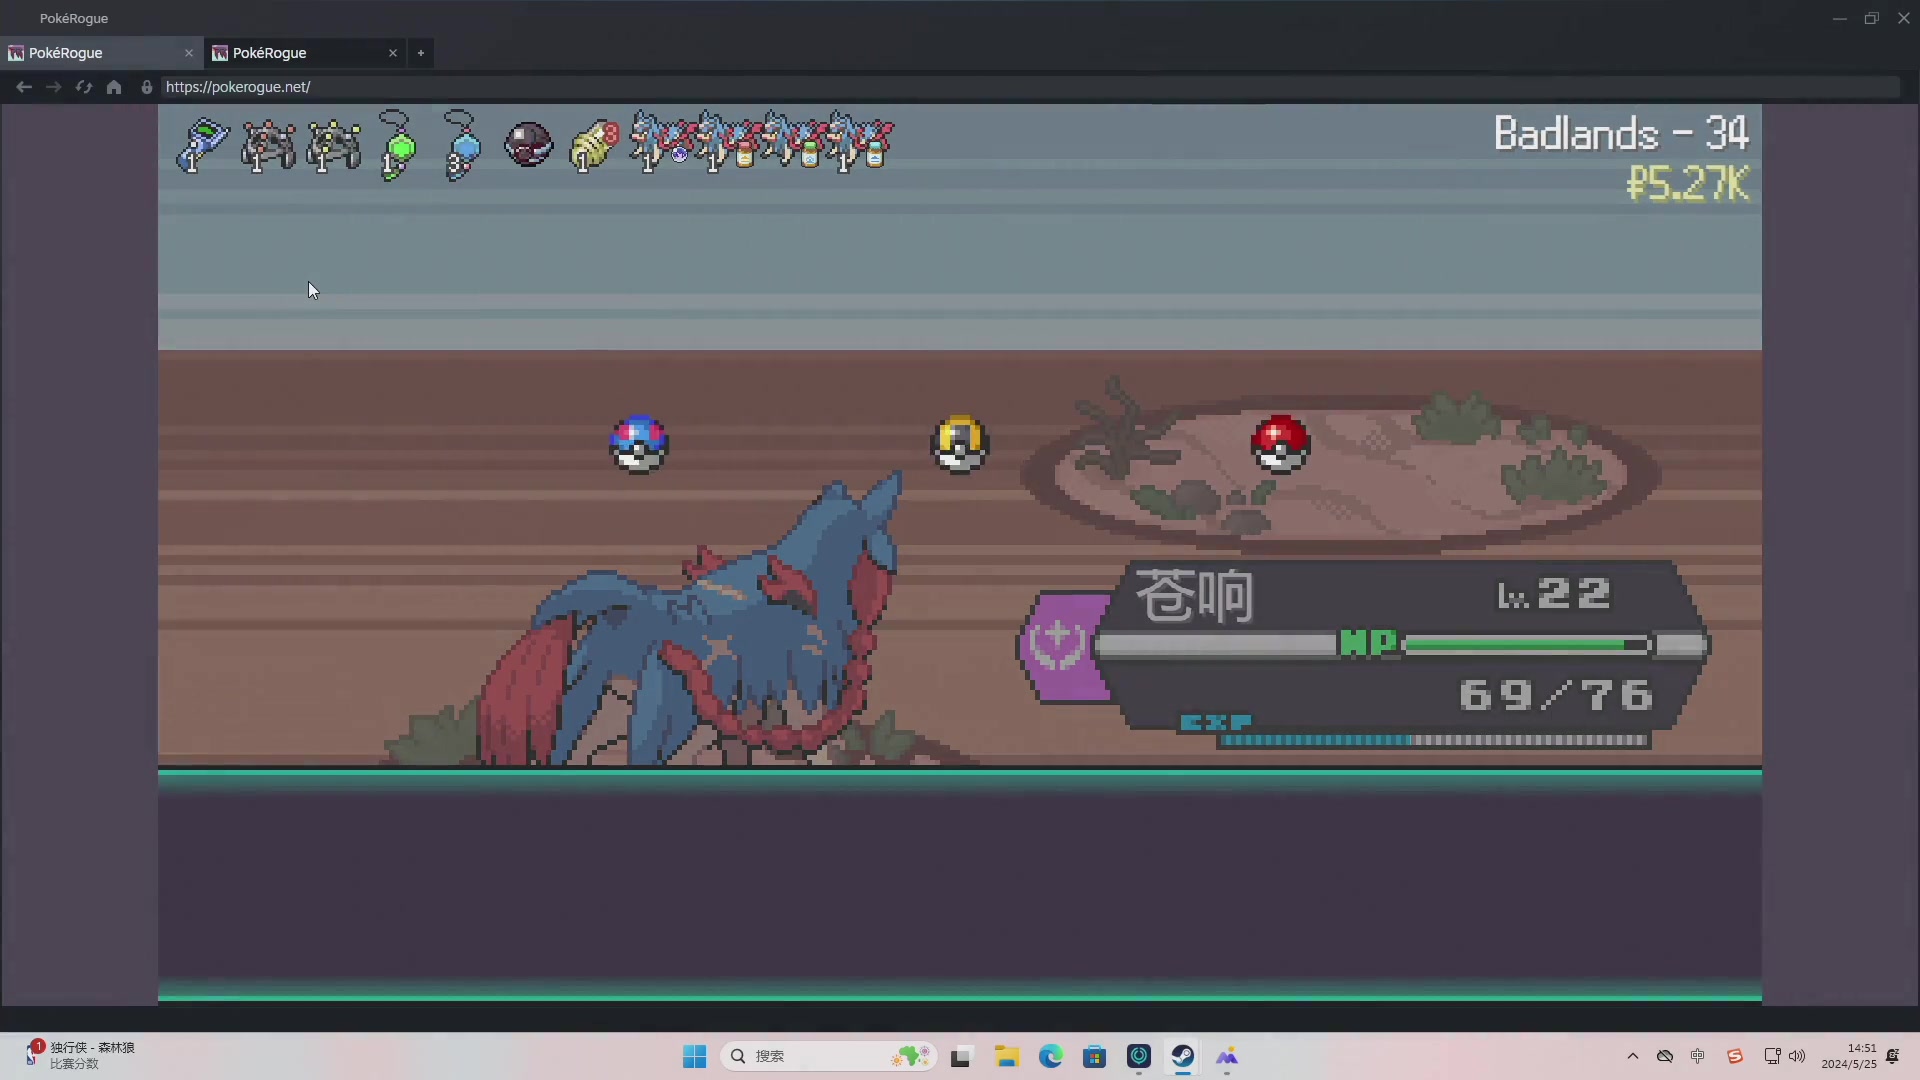Expand hidden system tray icons chevron

click(x=1633, y=1056)
